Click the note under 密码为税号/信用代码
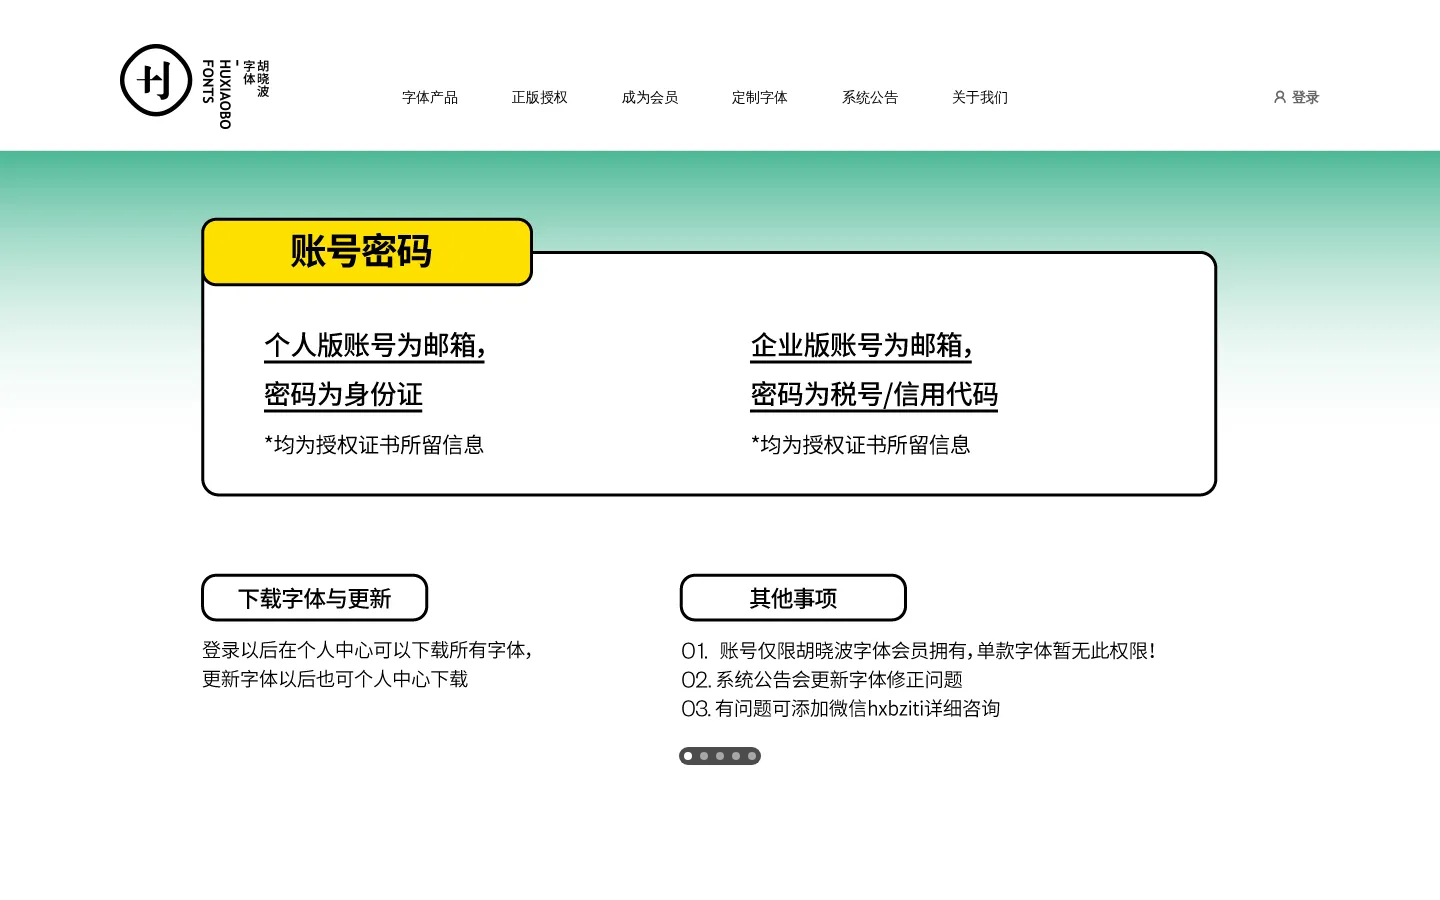The image size is (1440, 900). [x=861, y=445]
